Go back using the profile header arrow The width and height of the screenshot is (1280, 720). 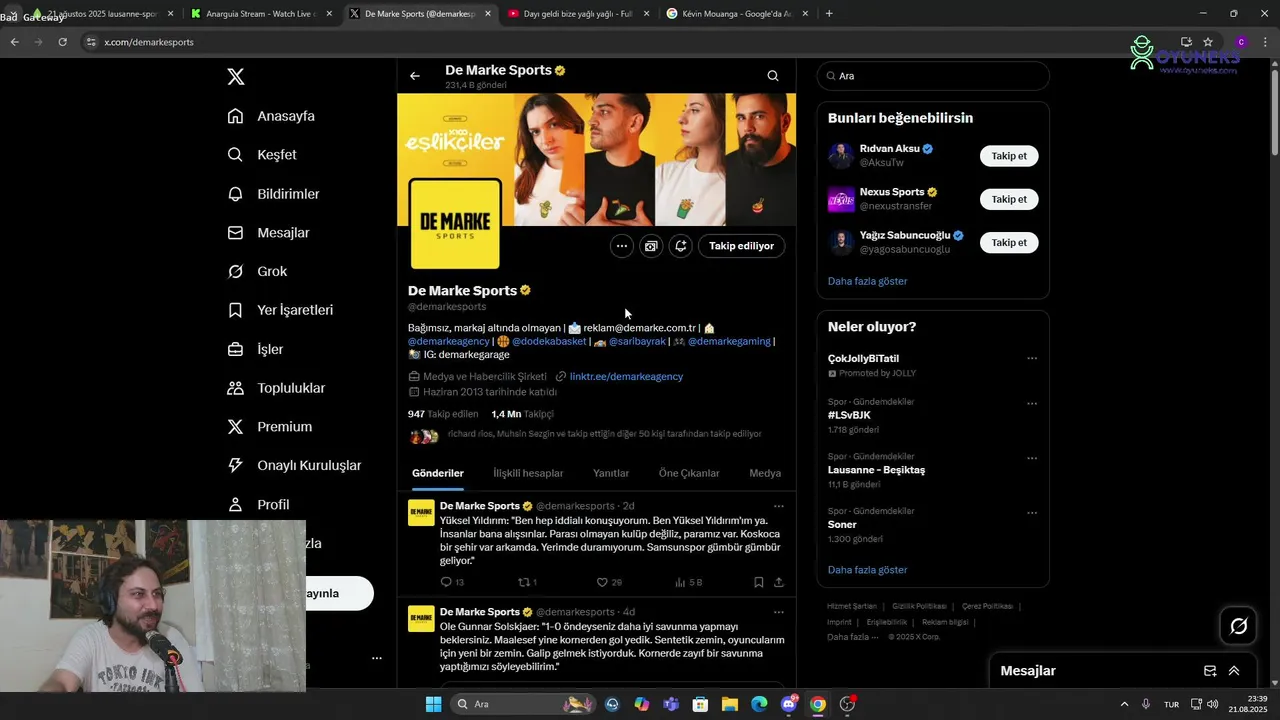415,76
